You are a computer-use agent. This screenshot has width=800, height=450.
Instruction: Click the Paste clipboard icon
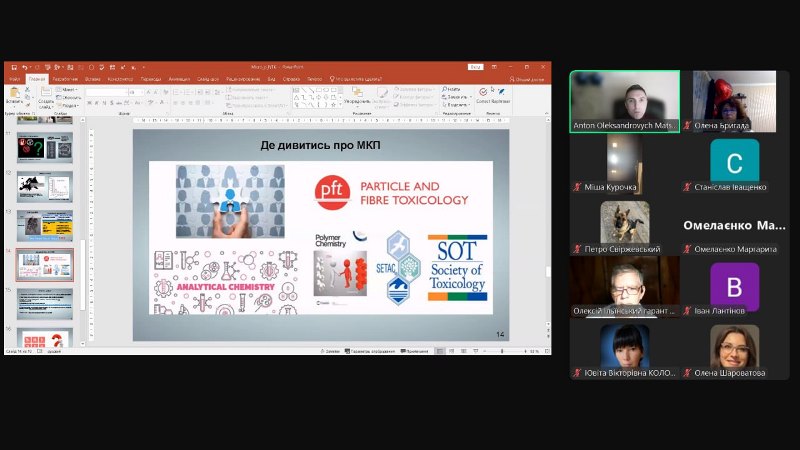(x=14, y=93)
